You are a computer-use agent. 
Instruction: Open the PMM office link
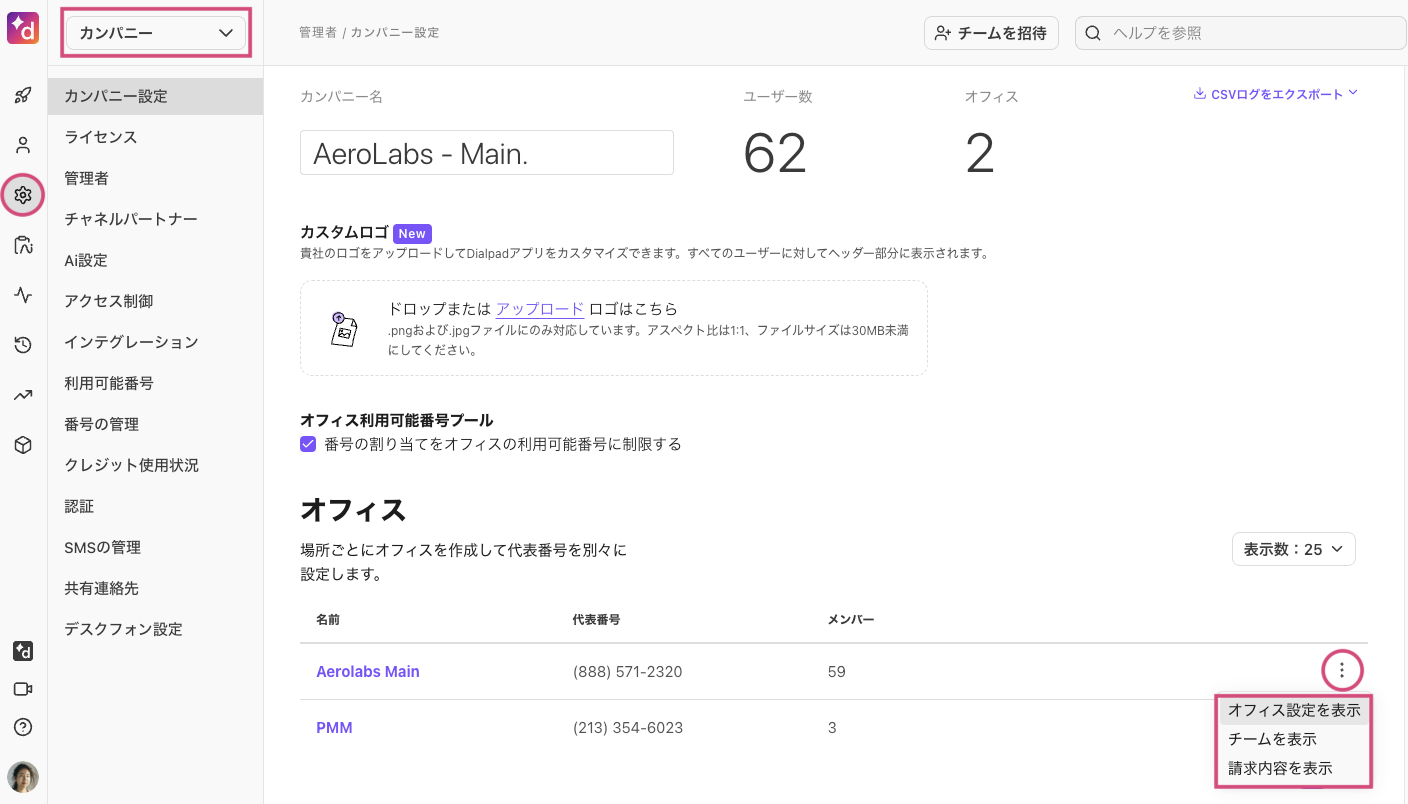click(x=334, y=727)
